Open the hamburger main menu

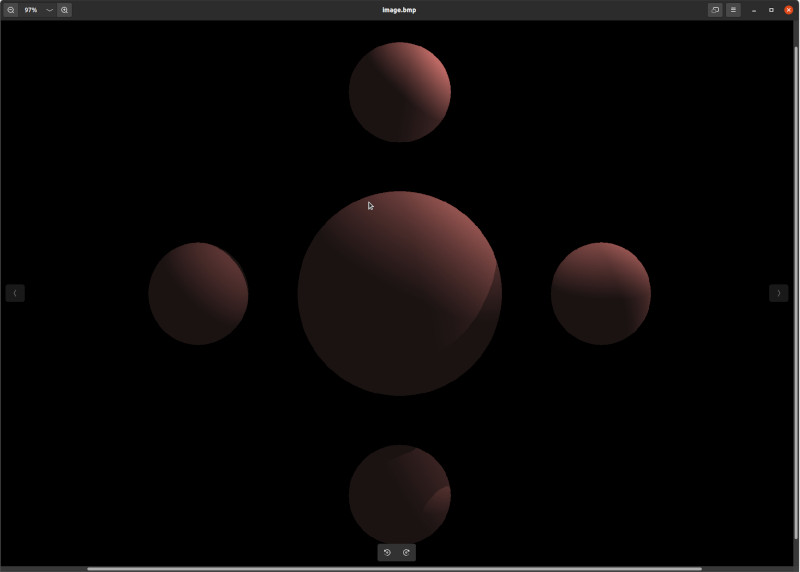coord(733,10)
